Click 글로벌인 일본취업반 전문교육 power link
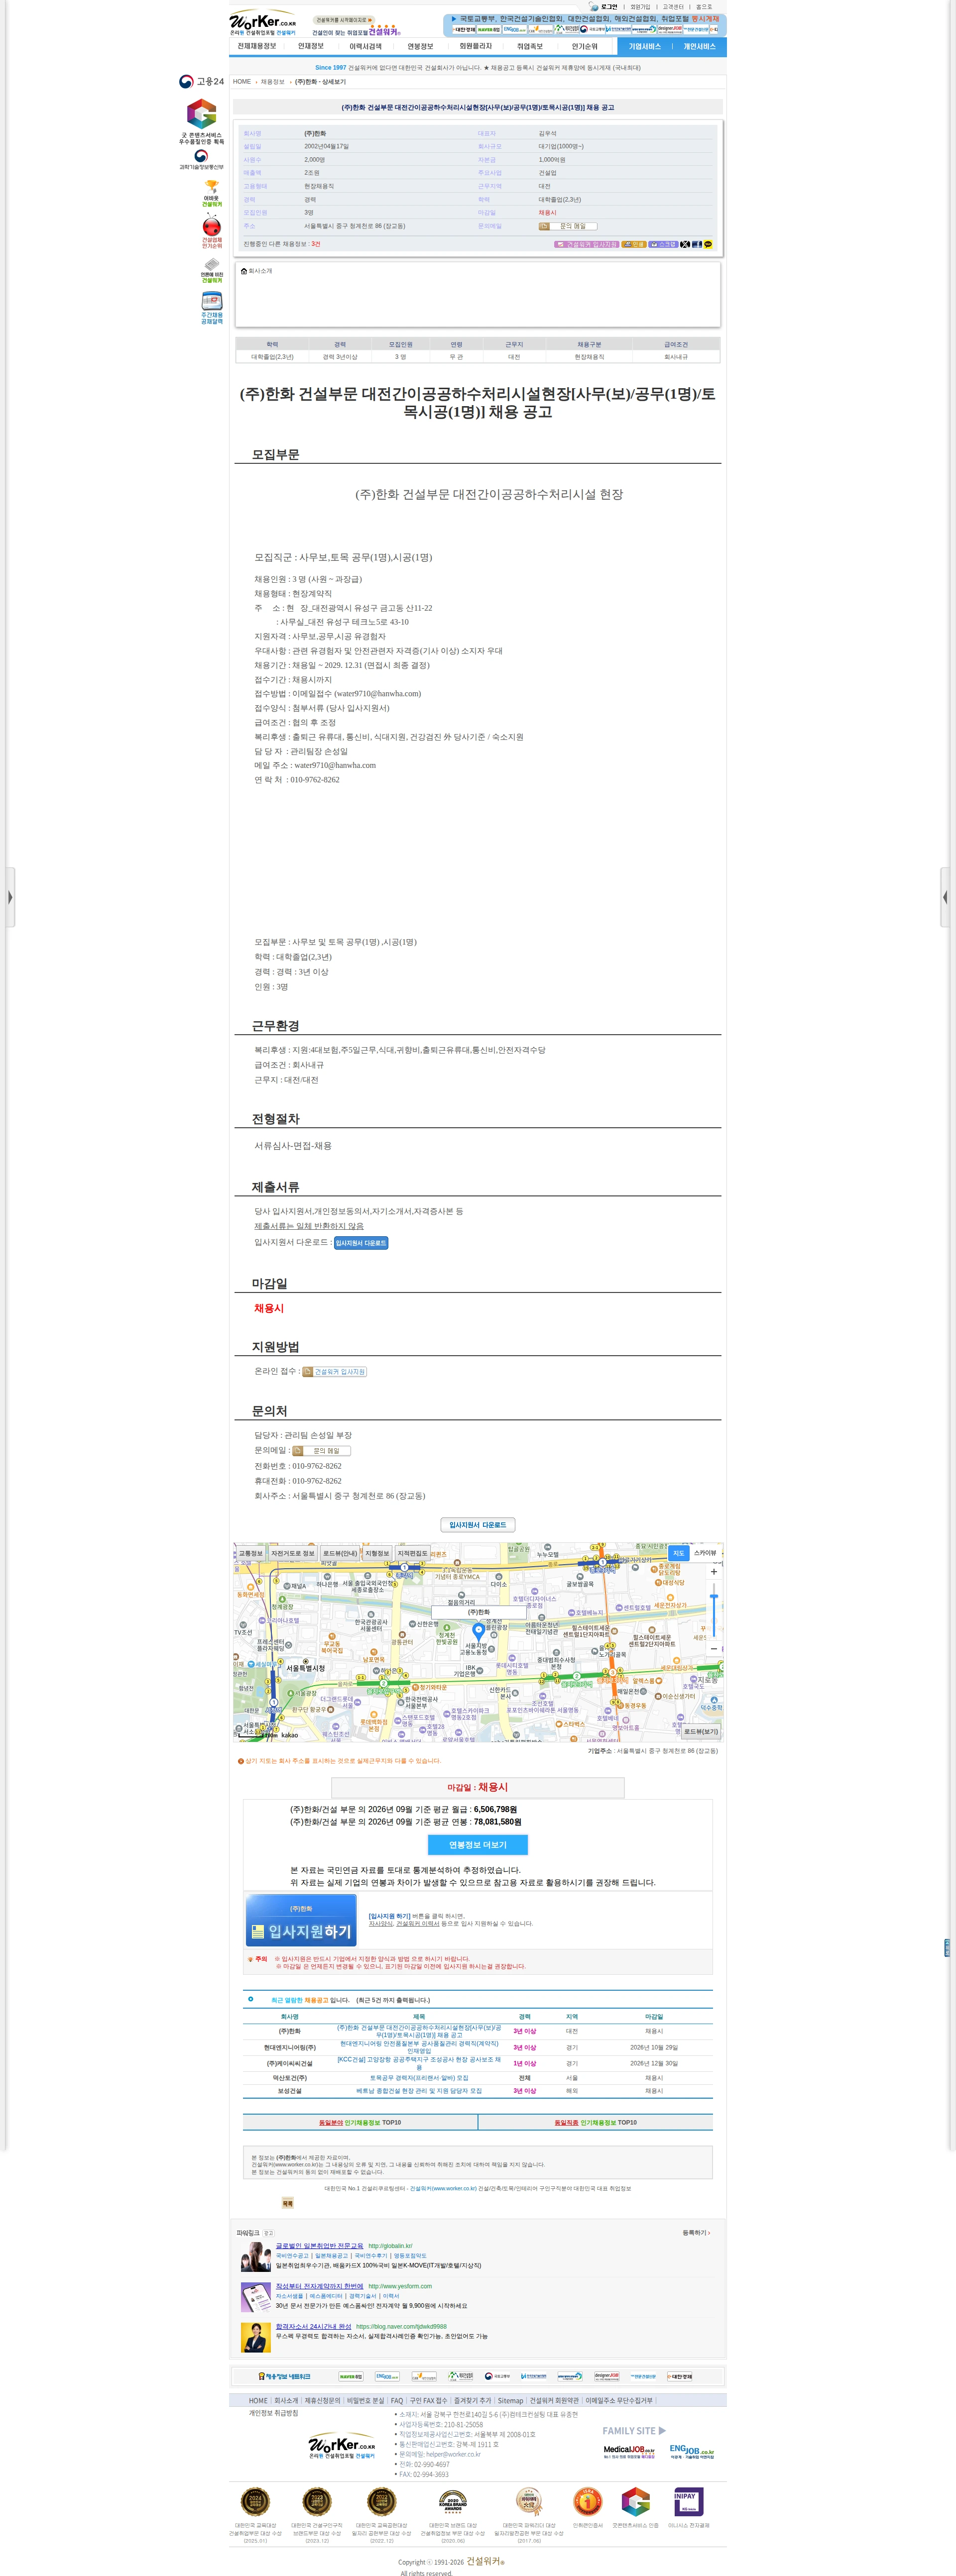The image size is (956, 2576). point(320,2245)
